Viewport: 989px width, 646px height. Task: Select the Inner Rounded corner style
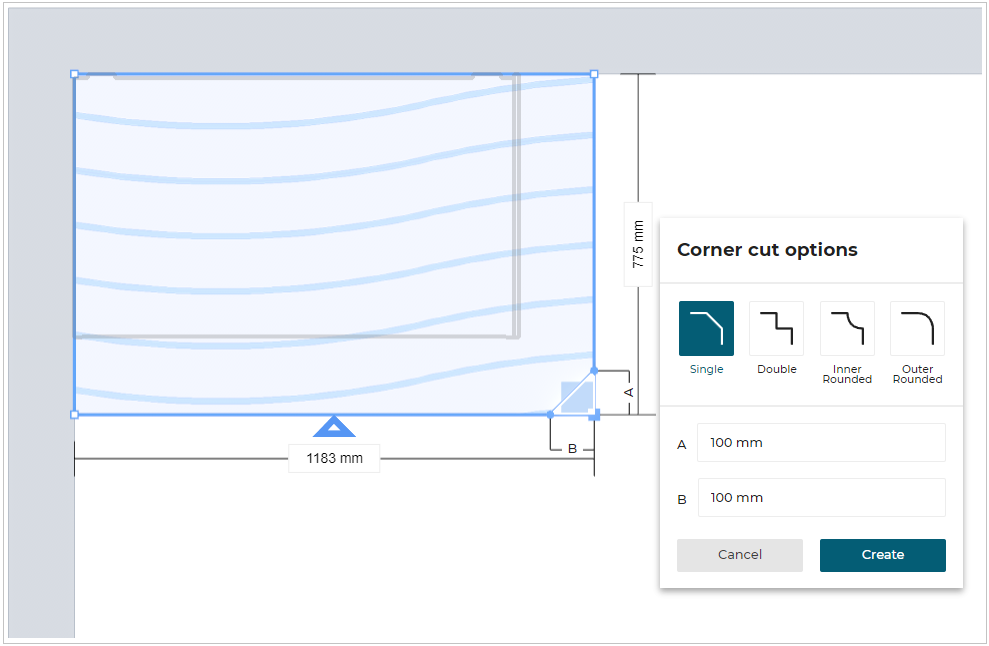coord(846,328)
